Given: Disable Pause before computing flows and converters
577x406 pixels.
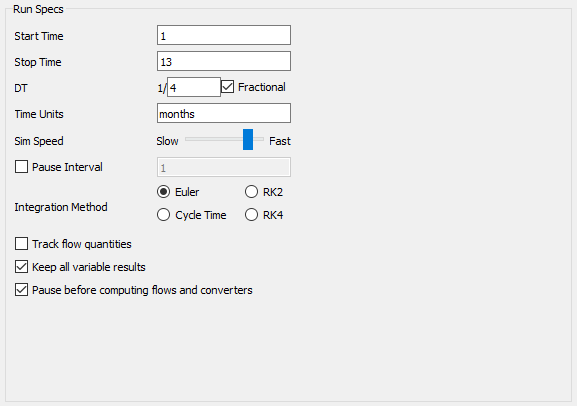Looking at the screenshot, I should (21, 290).
